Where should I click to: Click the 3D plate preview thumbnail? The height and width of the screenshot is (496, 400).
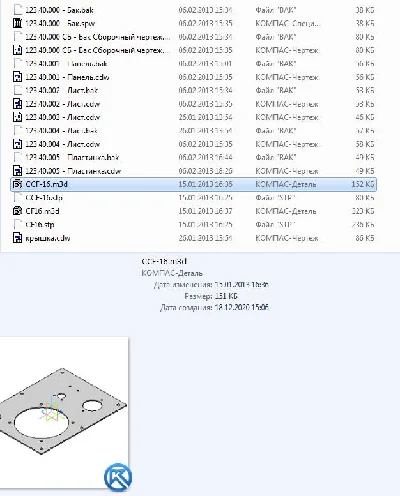(x=63, y=412)
